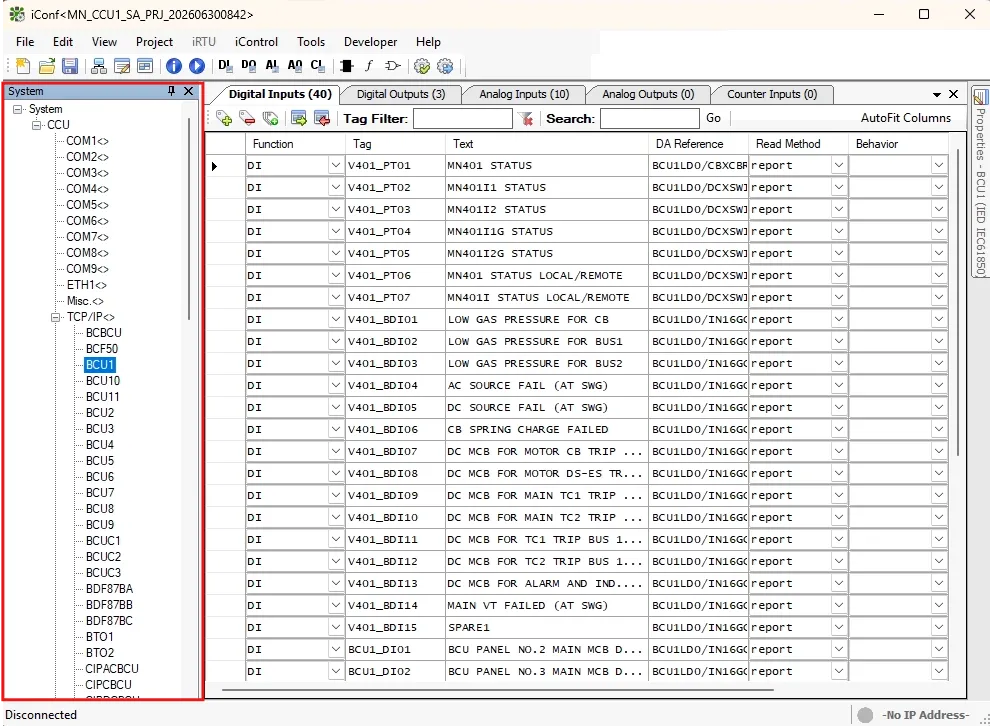Screen dimensions: 990x726
Task: Select BCU10 in the system tree
Action: (103, 381)
